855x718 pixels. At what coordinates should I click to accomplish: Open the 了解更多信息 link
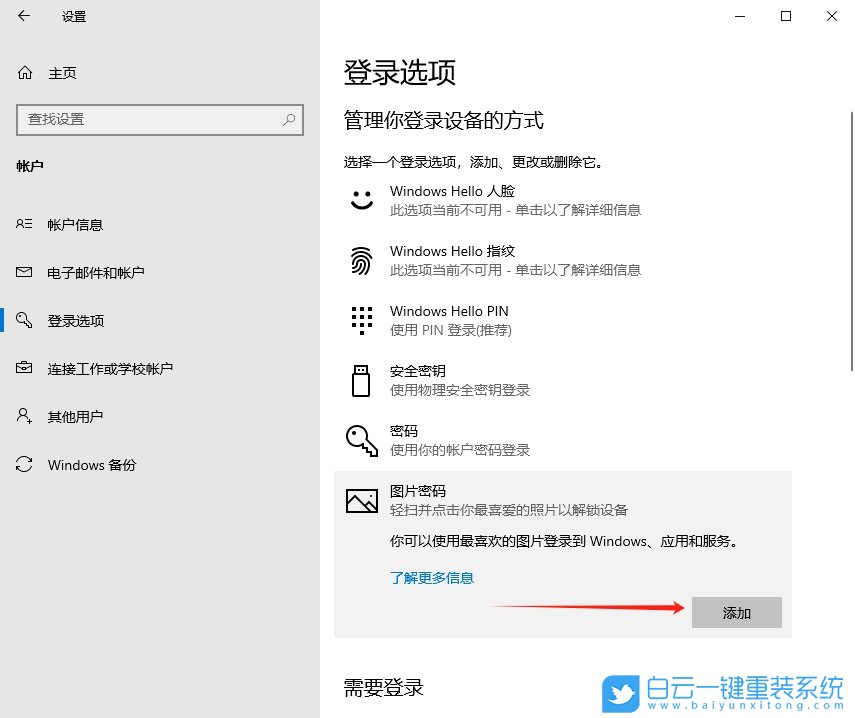(x=432, y=578)
